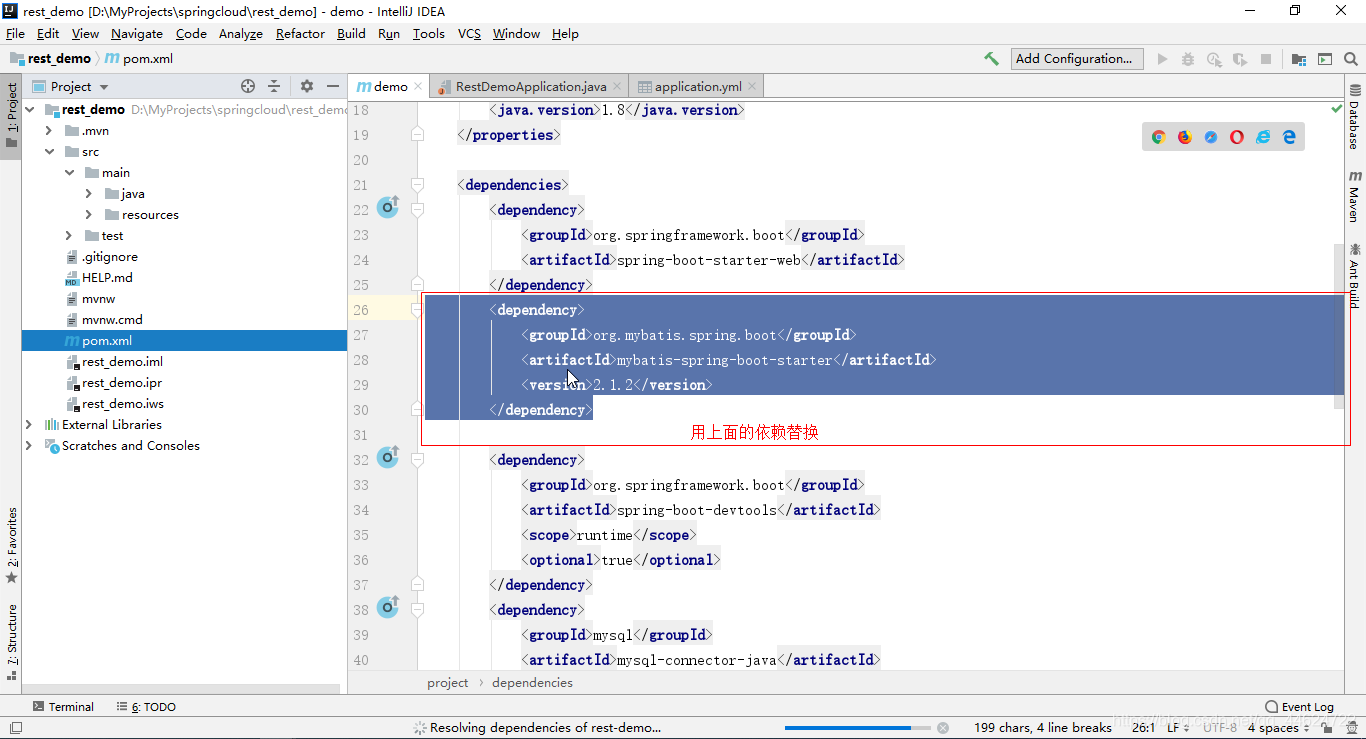
Task: Open Search Everywhere with the magnifier icon
Action: click(1350, 58)
